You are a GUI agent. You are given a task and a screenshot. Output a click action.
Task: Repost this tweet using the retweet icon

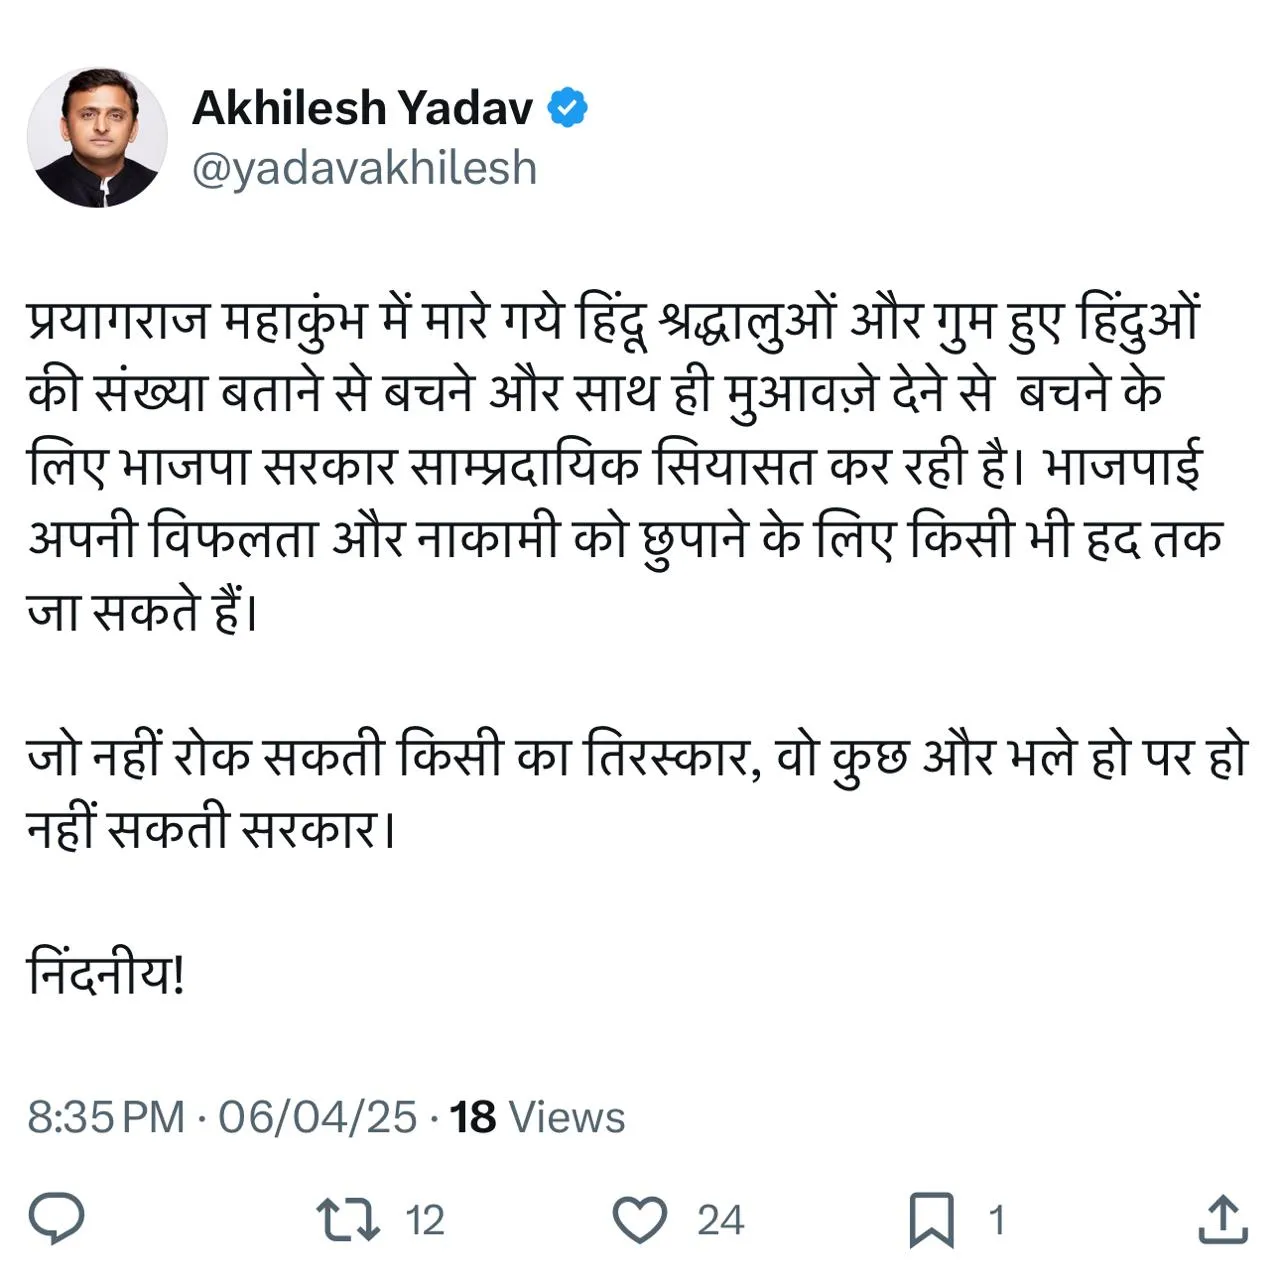(347, 1220)
